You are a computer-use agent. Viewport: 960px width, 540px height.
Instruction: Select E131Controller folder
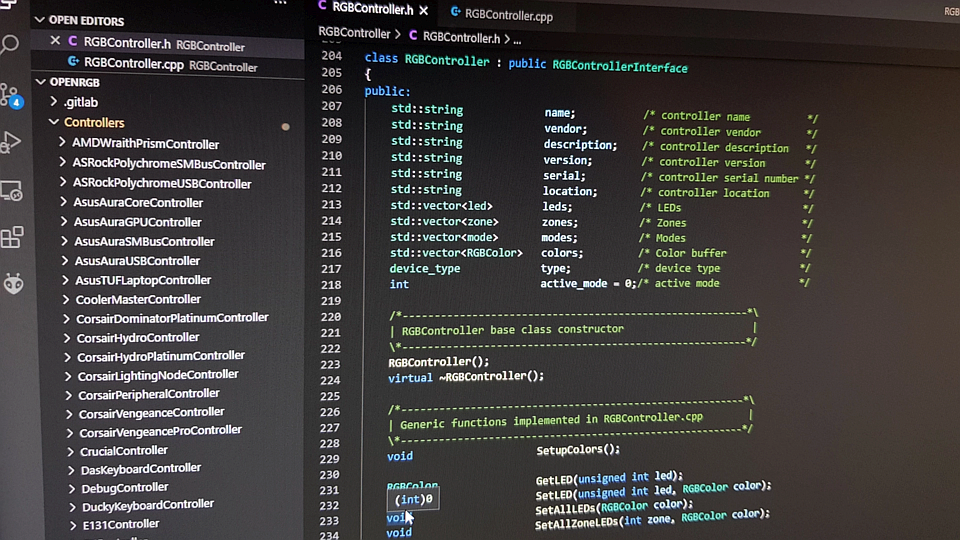(121, 525)
